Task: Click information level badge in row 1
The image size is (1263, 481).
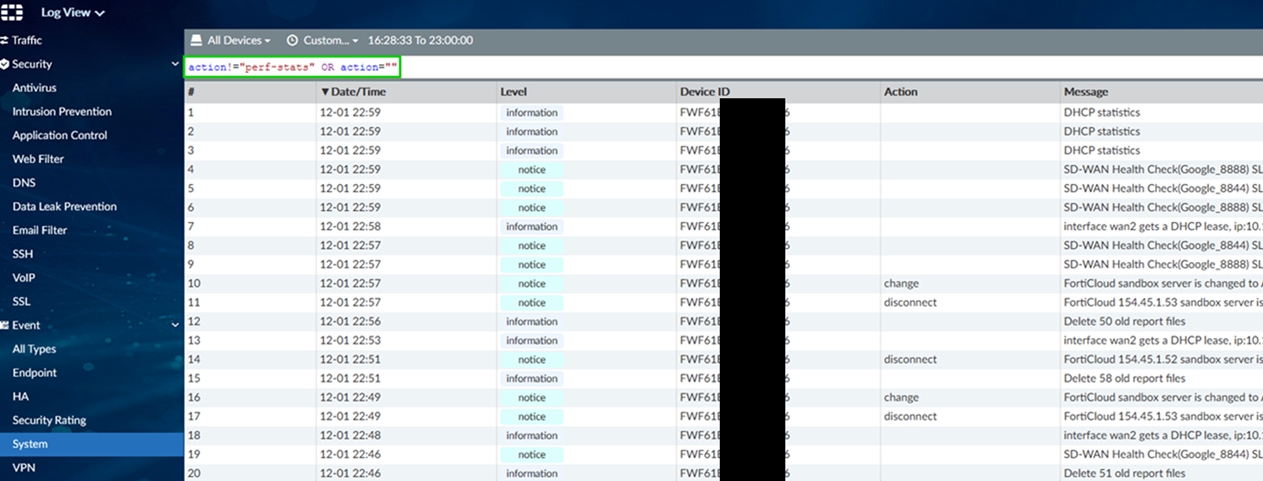Action: click(532, 113)
